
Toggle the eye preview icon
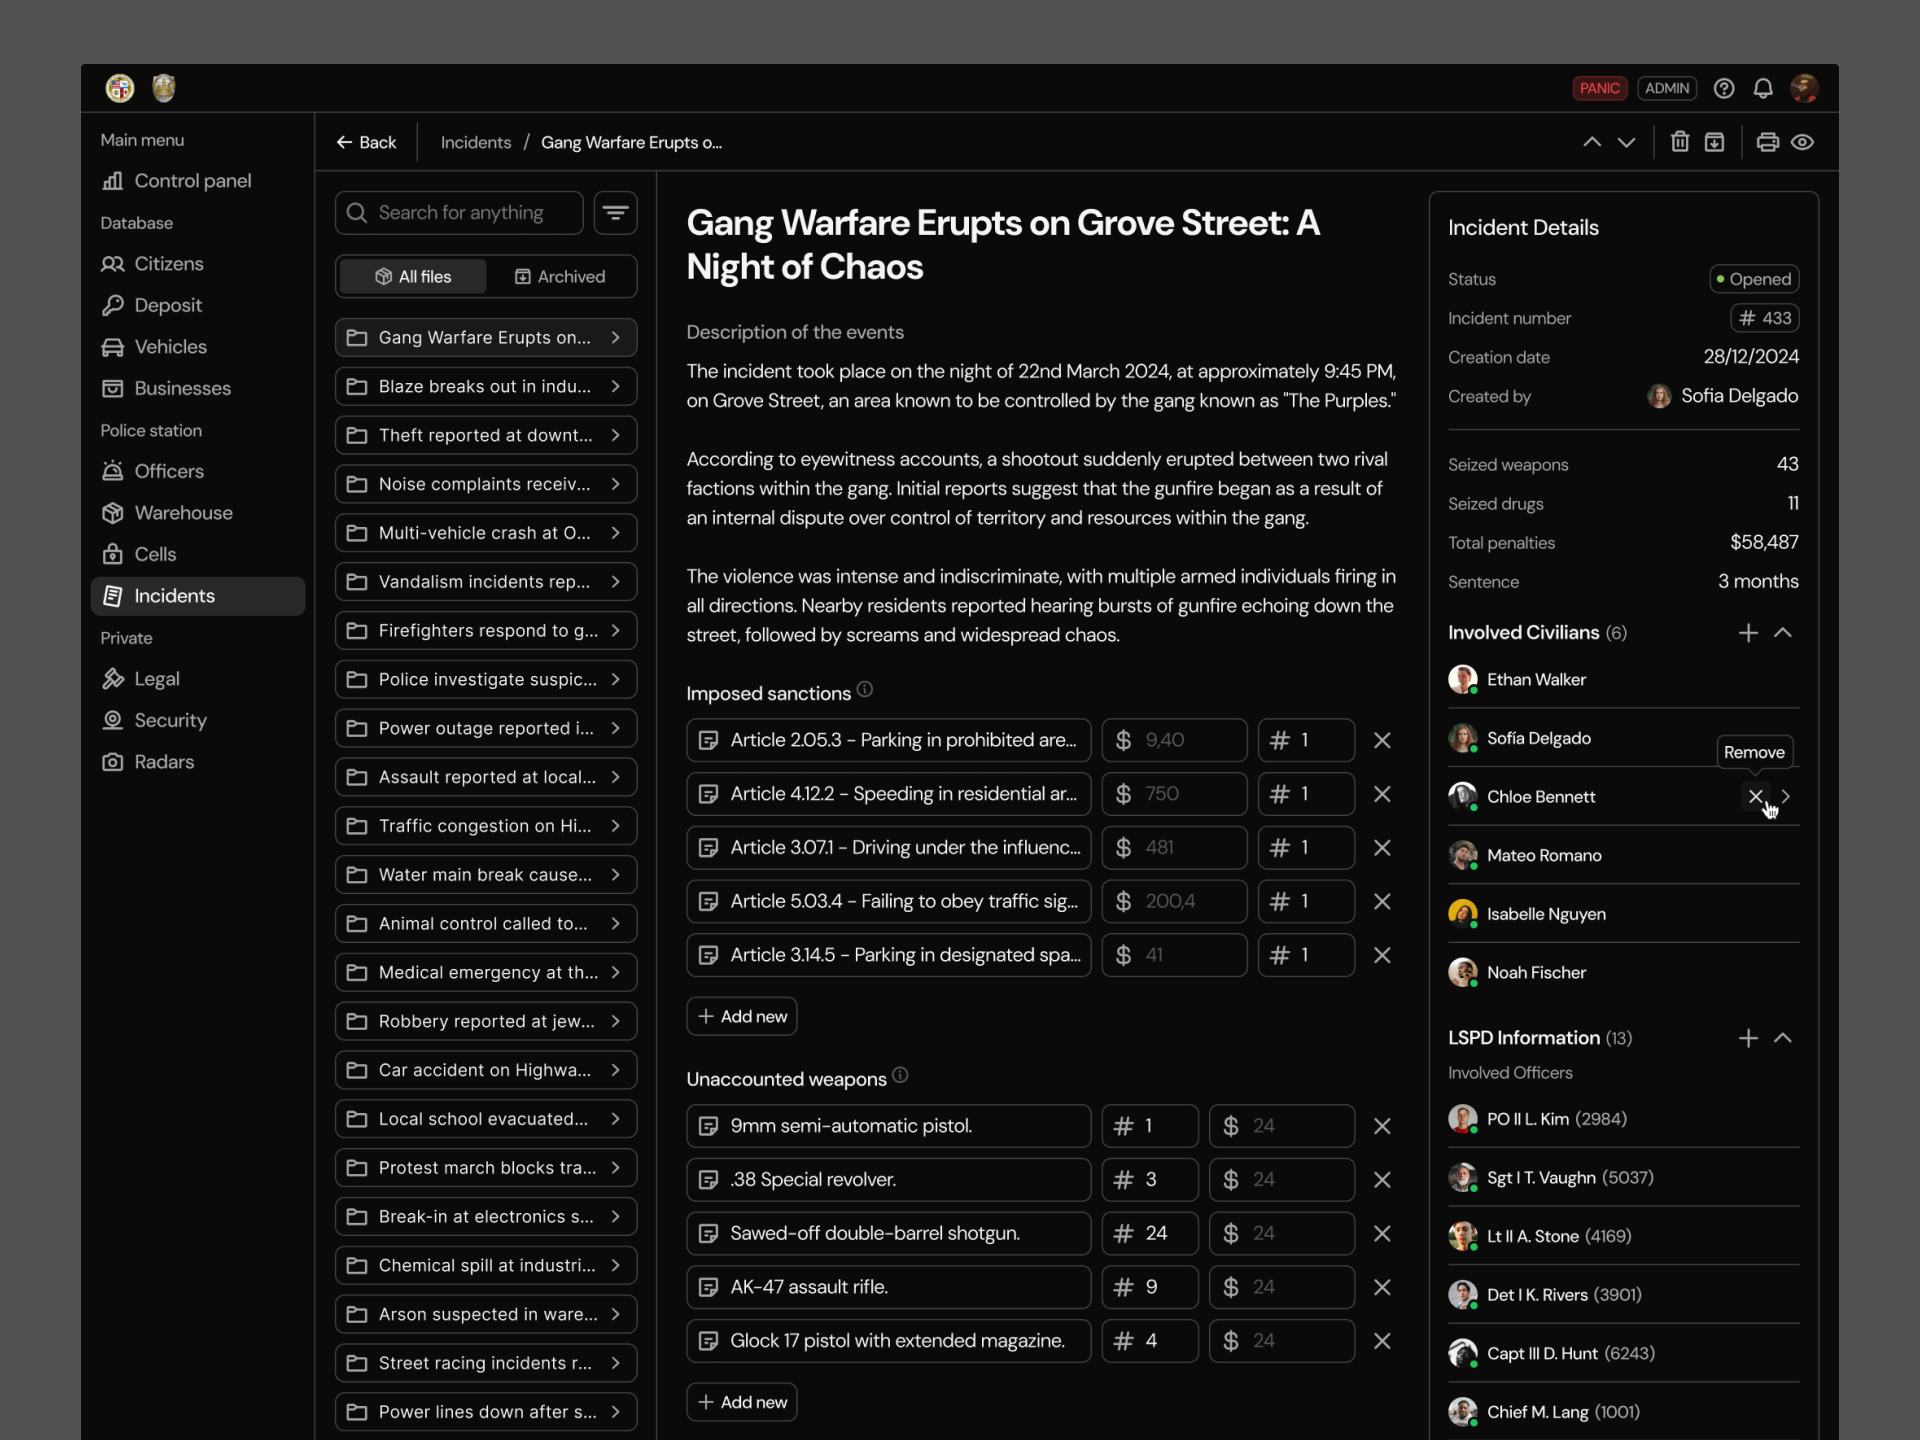(x=1802, y=142)
